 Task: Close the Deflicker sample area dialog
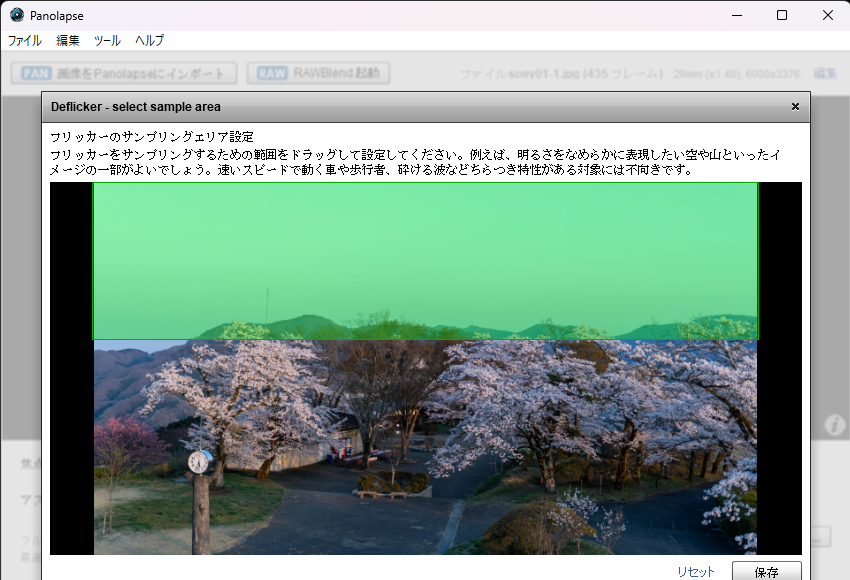point(795,107)
